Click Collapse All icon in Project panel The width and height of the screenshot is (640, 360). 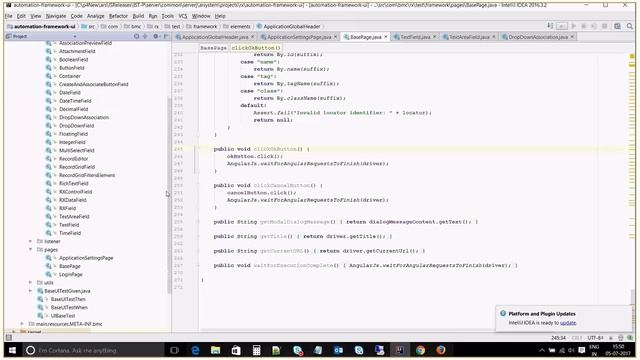coord(145,36)
